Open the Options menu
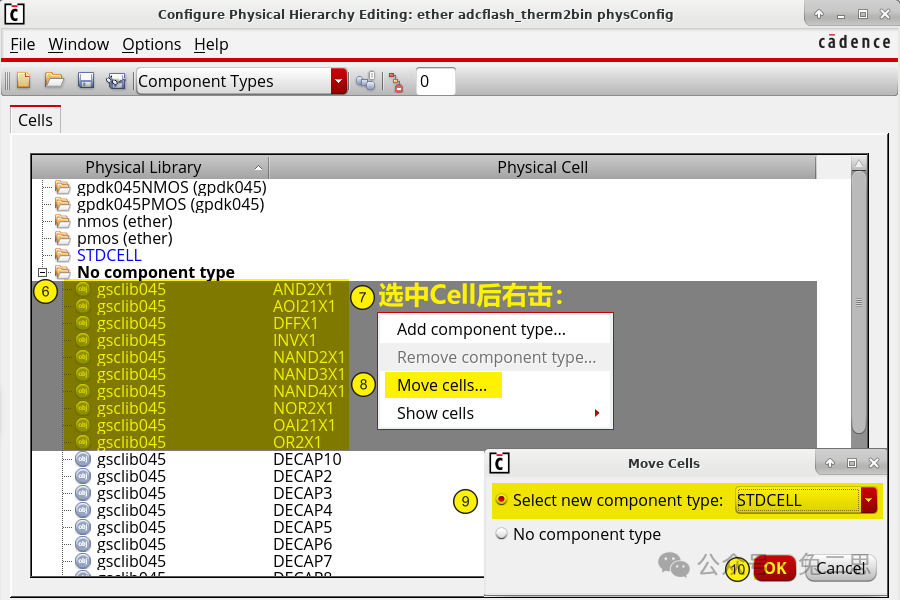Viewport: 900px width, 600px height. click(152, 44)
